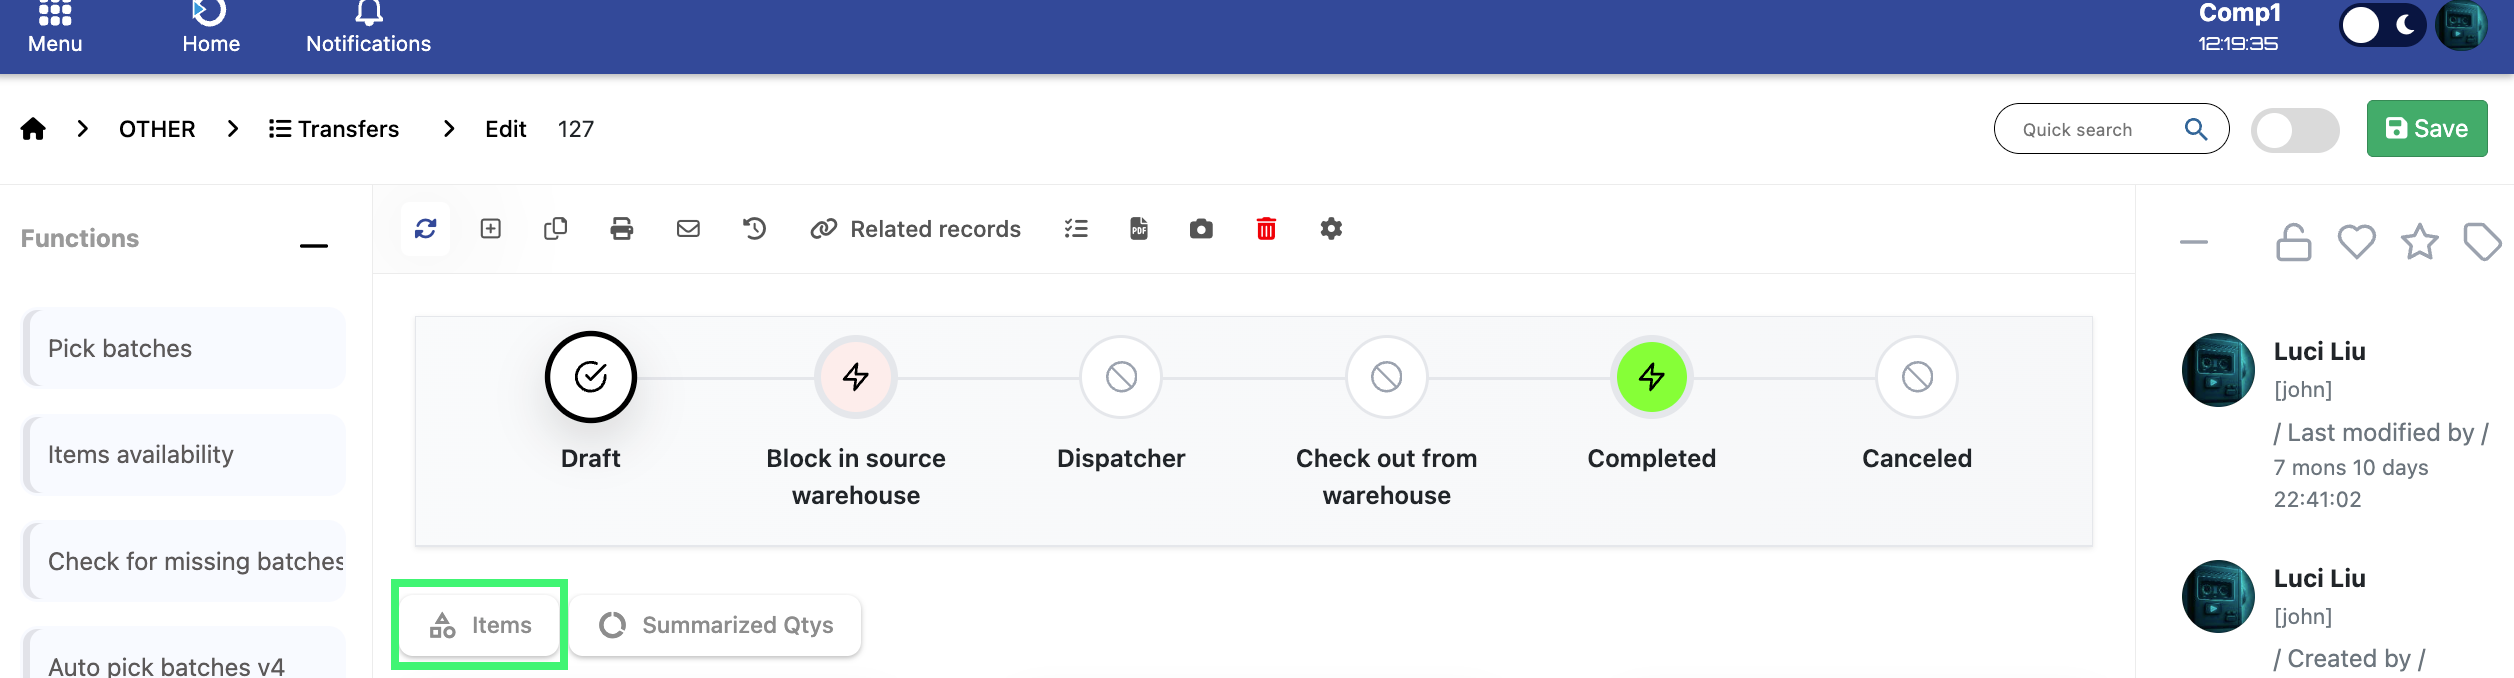Select the Items tab
Screen dimensions: 2514x678
481,625
